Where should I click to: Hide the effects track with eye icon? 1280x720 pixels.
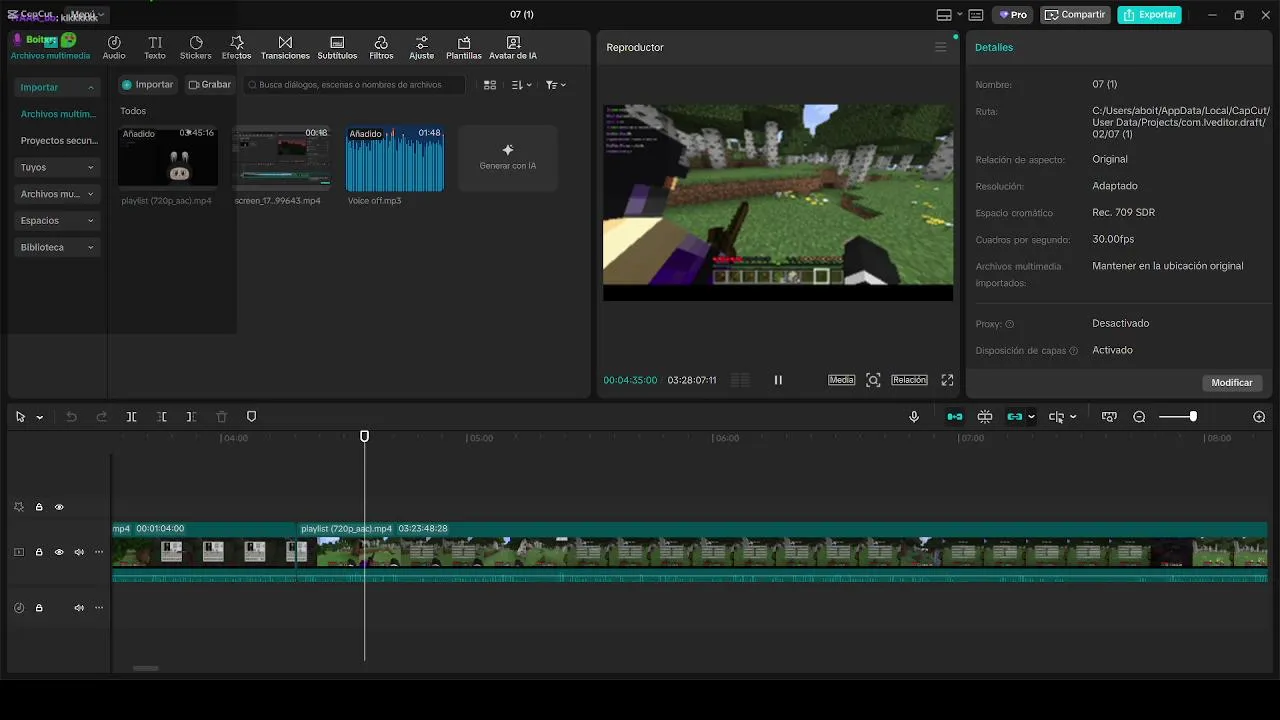click(59, 507)
